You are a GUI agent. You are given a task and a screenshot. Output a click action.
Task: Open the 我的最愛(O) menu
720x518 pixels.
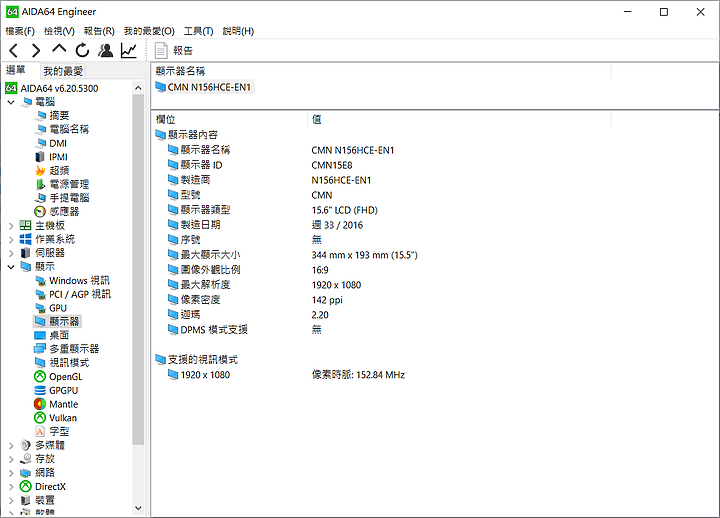(x=149, y=31)
